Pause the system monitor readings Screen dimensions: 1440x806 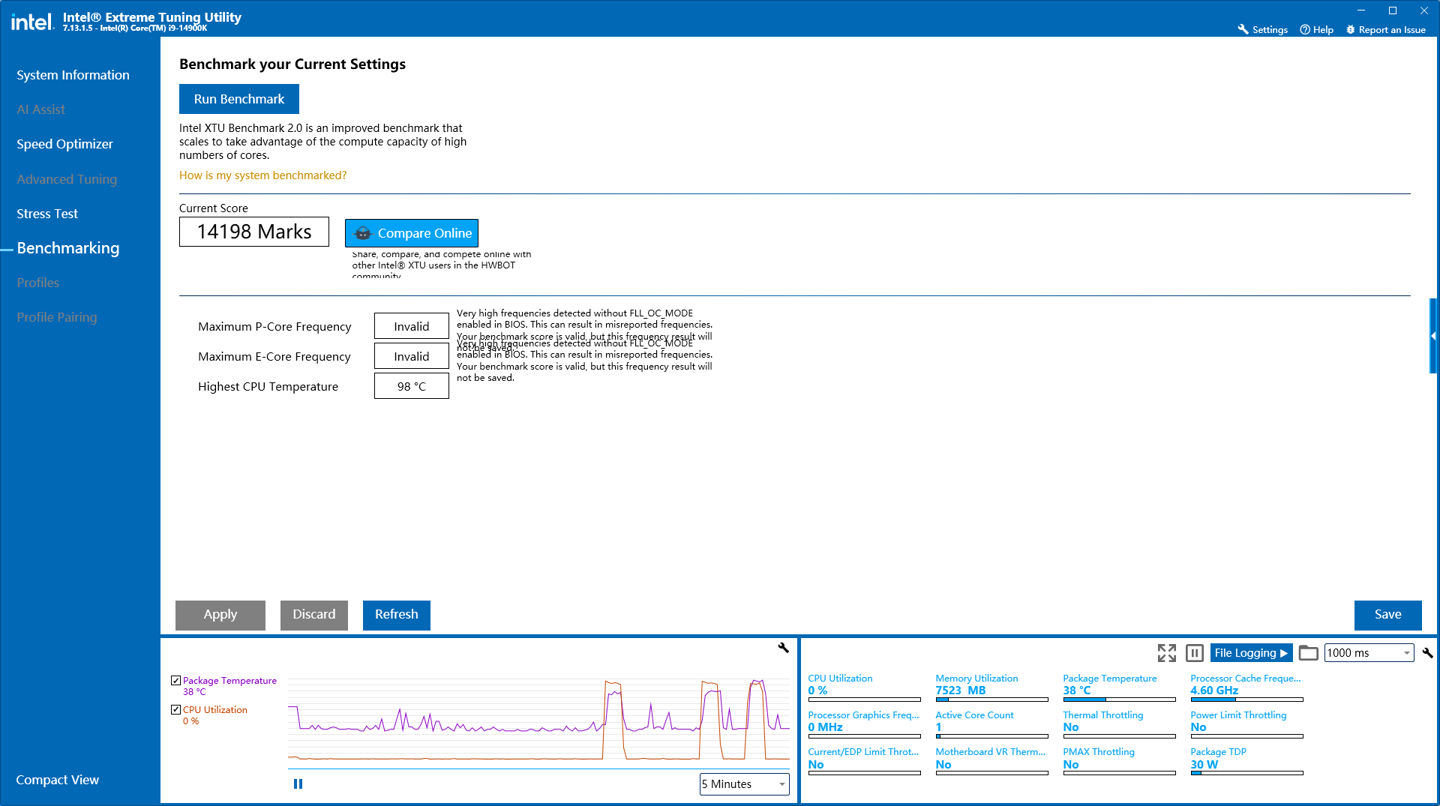tap(1194, 653)
